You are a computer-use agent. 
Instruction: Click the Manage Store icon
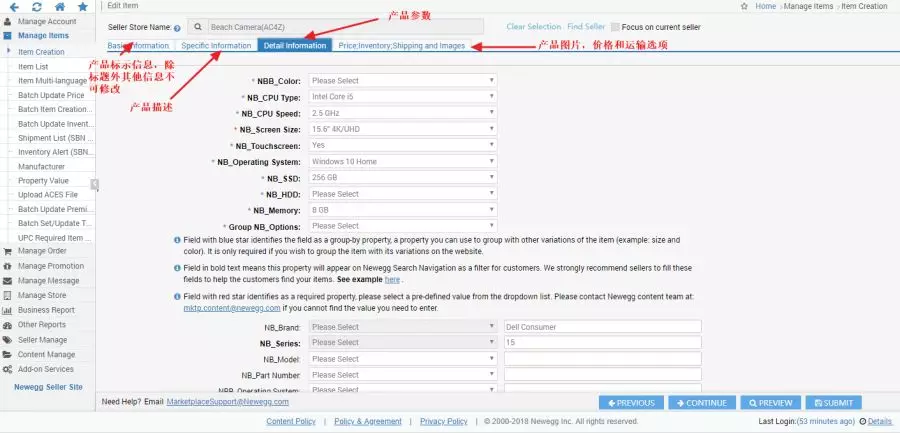[x=7, y=295]
